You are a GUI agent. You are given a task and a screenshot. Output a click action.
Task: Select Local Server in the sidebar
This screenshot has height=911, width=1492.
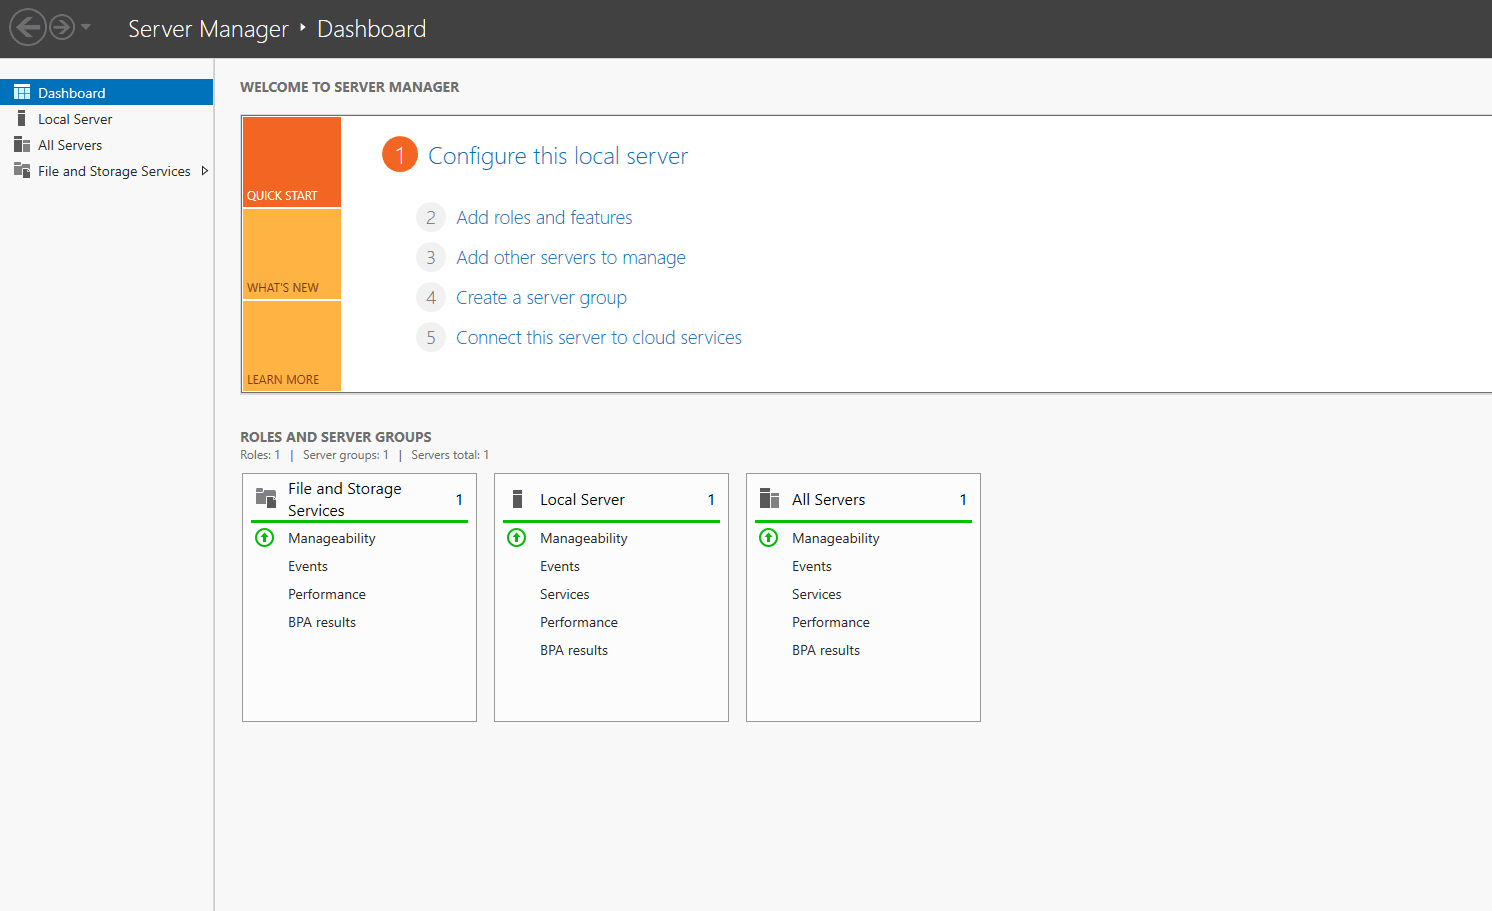coord(75,119)
